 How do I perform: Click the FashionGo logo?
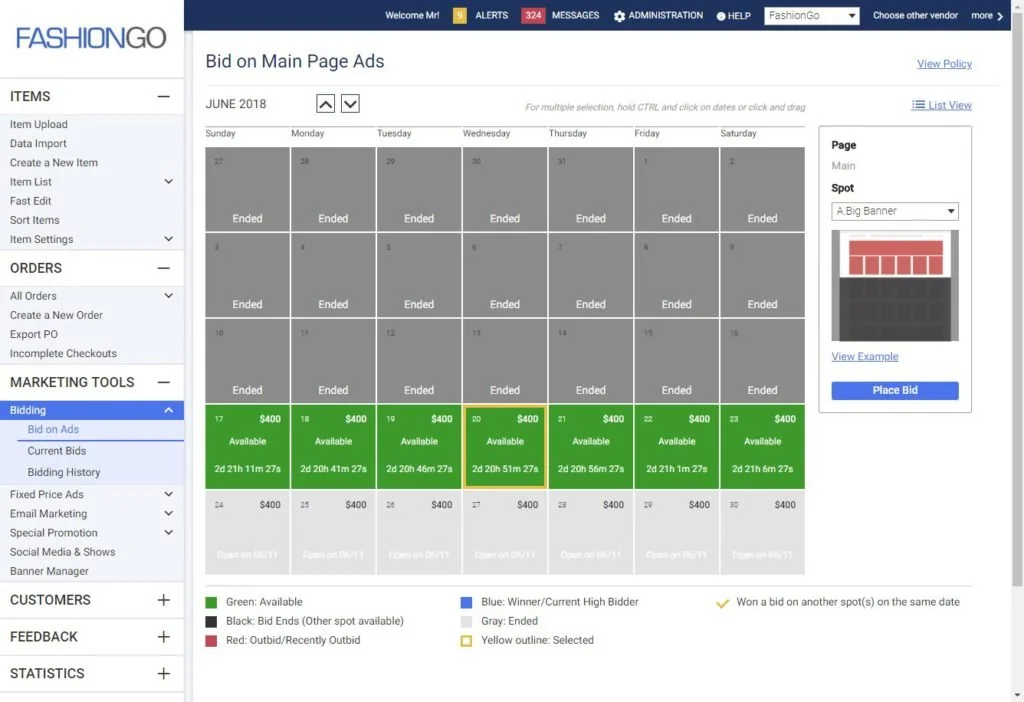coord(91,38)
